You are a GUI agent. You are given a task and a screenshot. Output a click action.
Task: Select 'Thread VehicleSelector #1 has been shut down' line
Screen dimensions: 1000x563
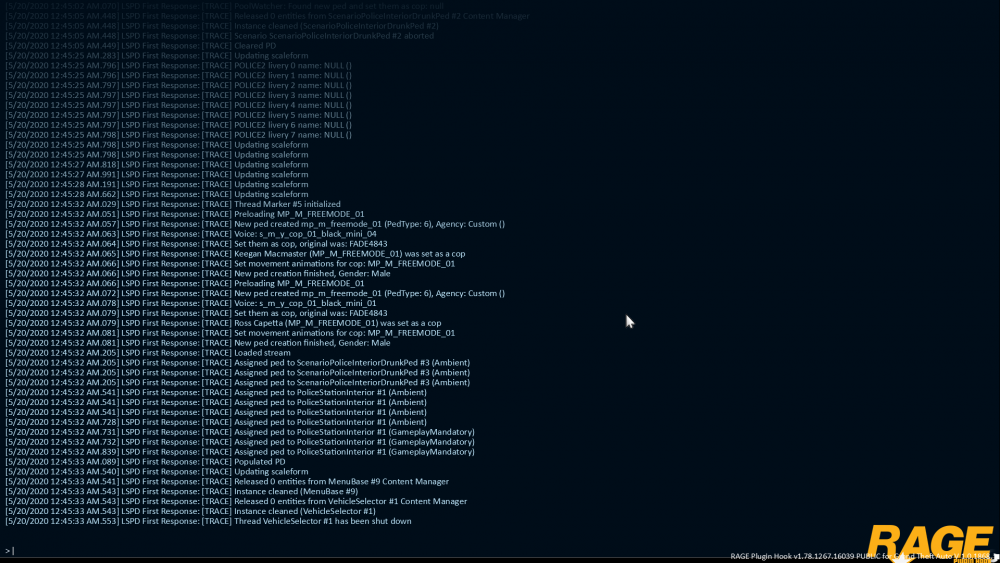coord(209,521)
